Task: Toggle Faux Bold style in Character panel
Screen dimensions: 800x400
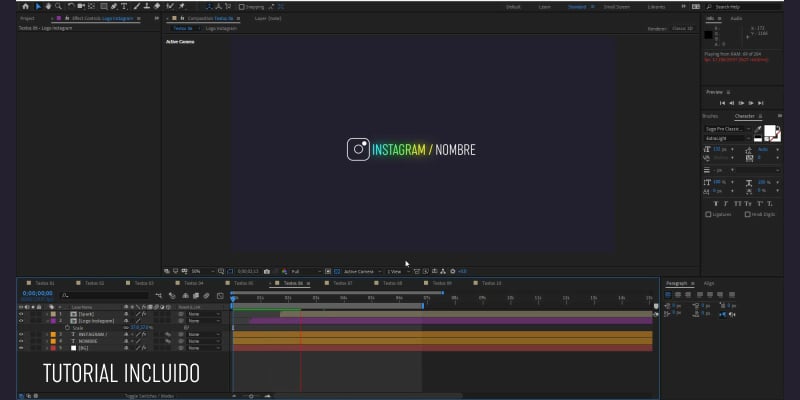Action: (715, 204)
